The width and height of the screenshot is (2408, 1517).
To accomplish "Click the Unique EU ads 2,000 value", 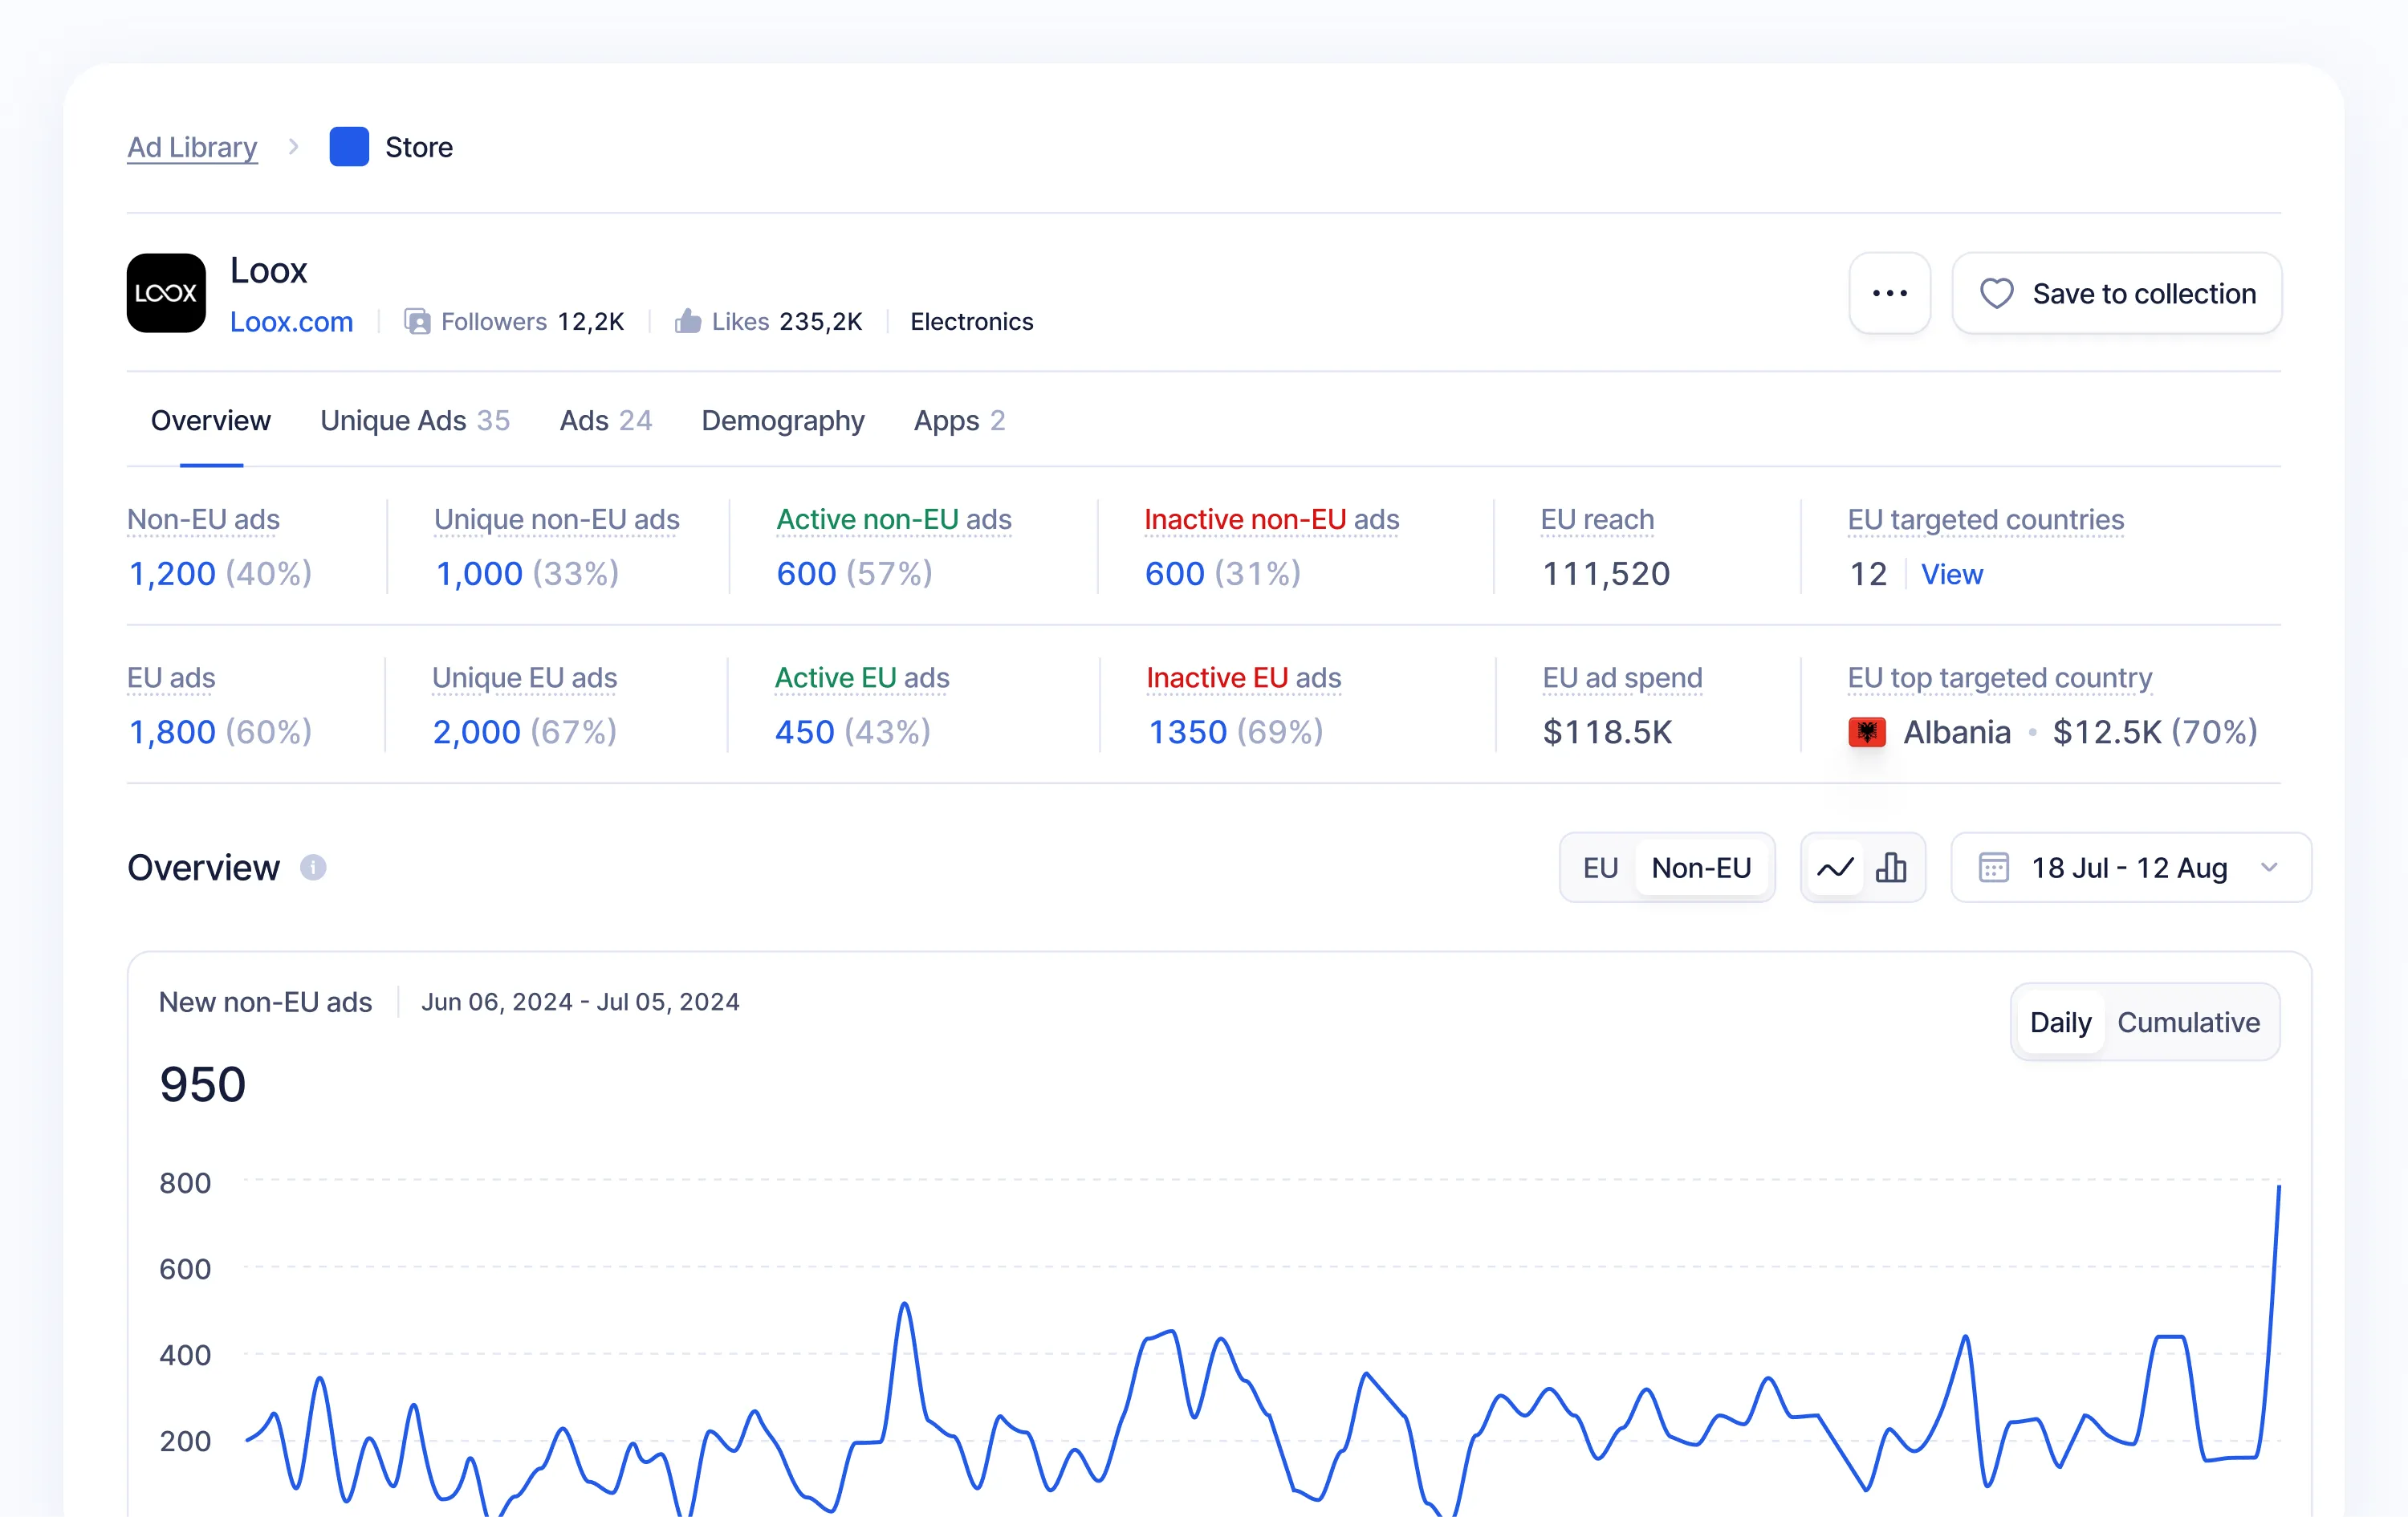I will pyautogui.click(x=476, y=731).
